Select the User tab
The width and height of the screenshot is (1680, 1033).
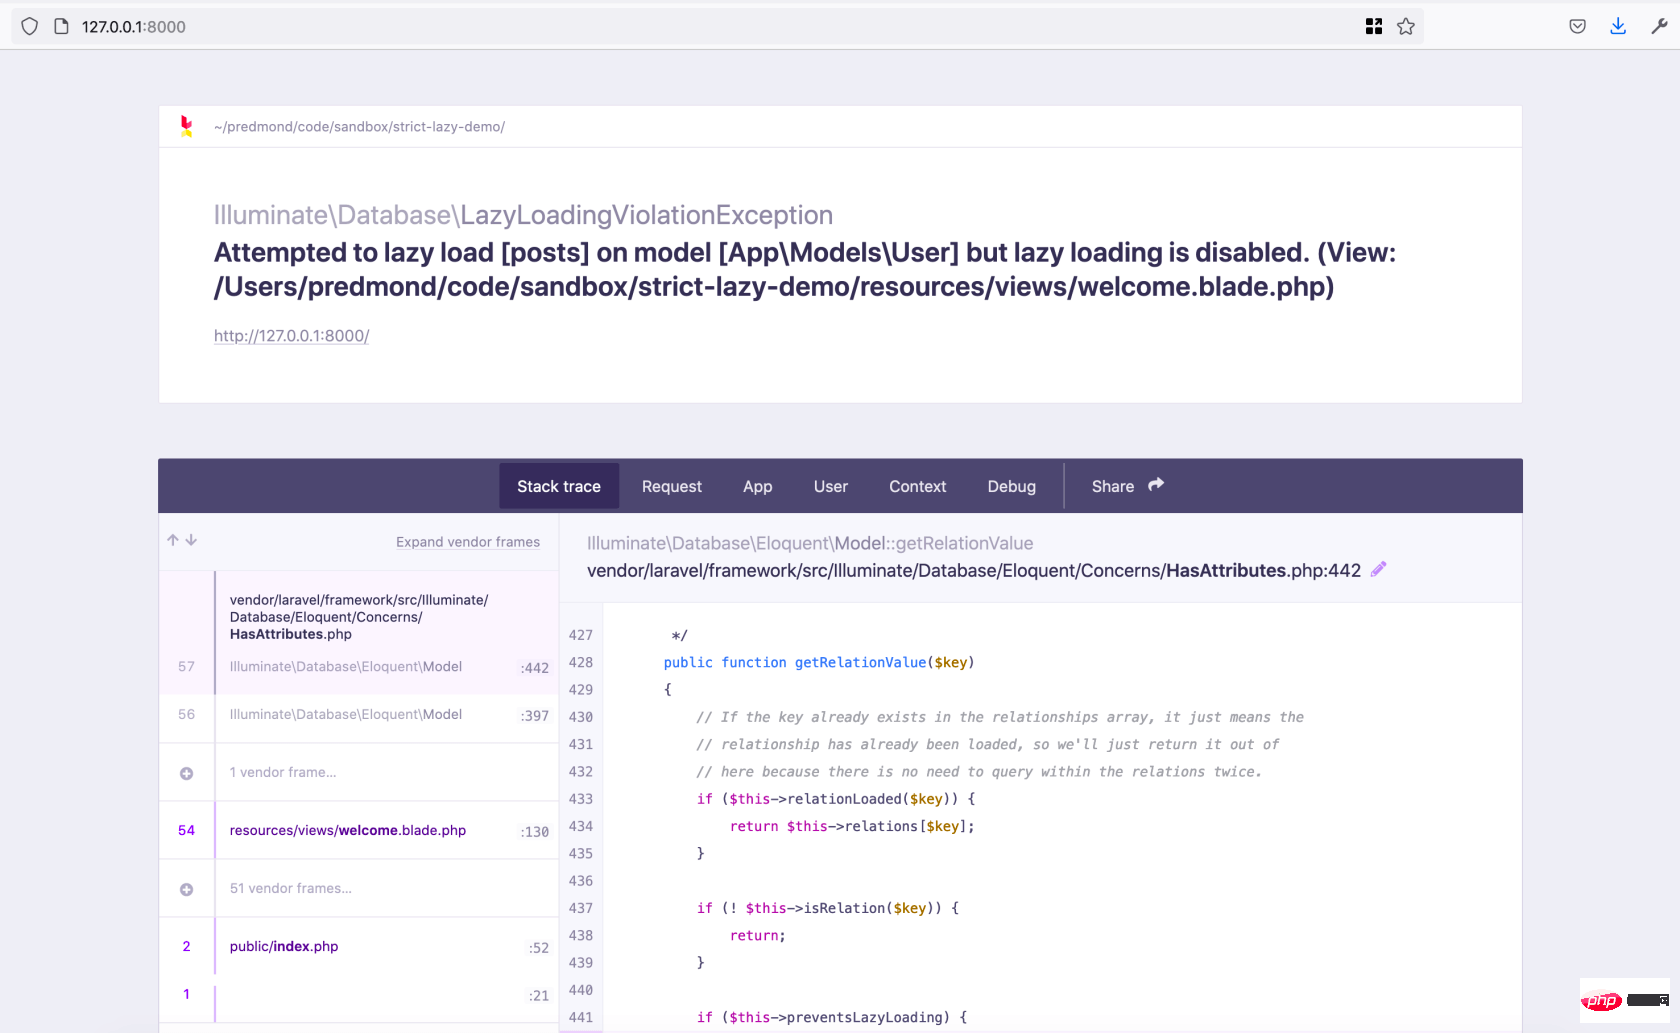click(830, 486)
